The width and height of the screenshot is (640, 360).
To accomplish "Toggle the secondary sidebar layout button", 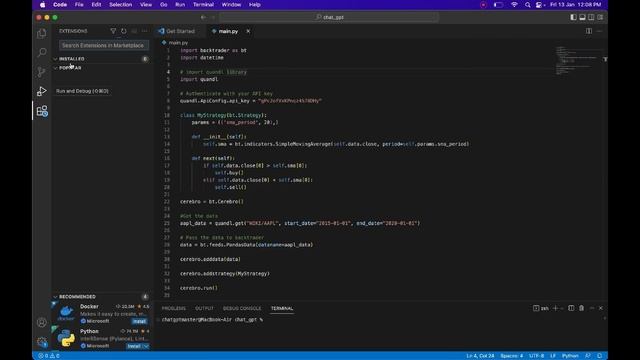I will (591, 17).
